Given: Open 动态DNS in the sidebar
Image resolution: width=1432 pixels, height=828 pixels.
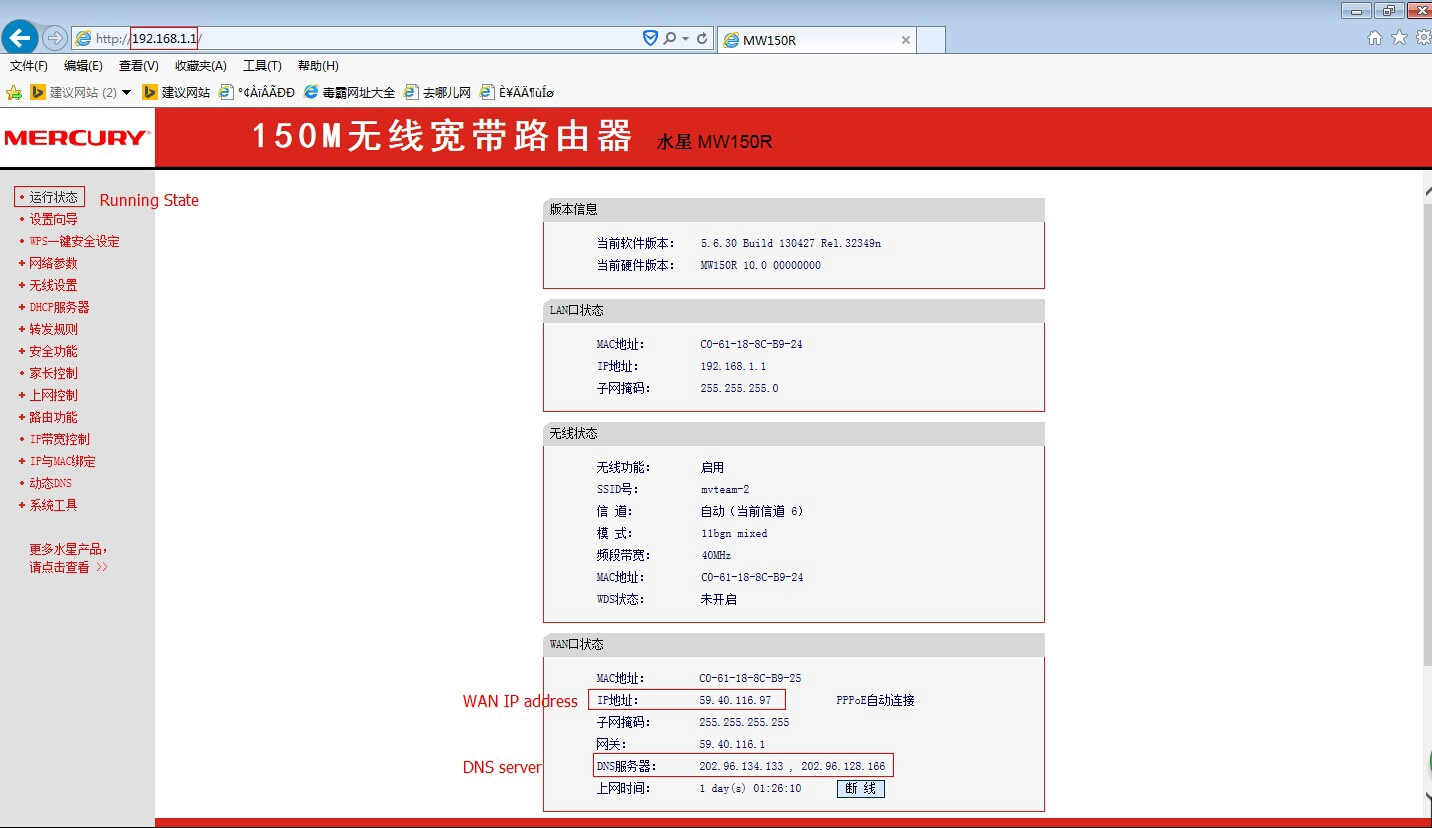Looking at the screenshot, I should [x=50, y=483].
